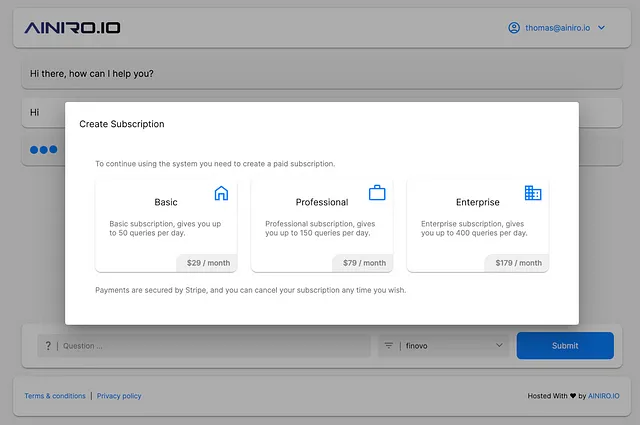The height and width of the screenshot is (425, 640).
Task: Select the Basic plan title
Action: (x=166, y=202)
